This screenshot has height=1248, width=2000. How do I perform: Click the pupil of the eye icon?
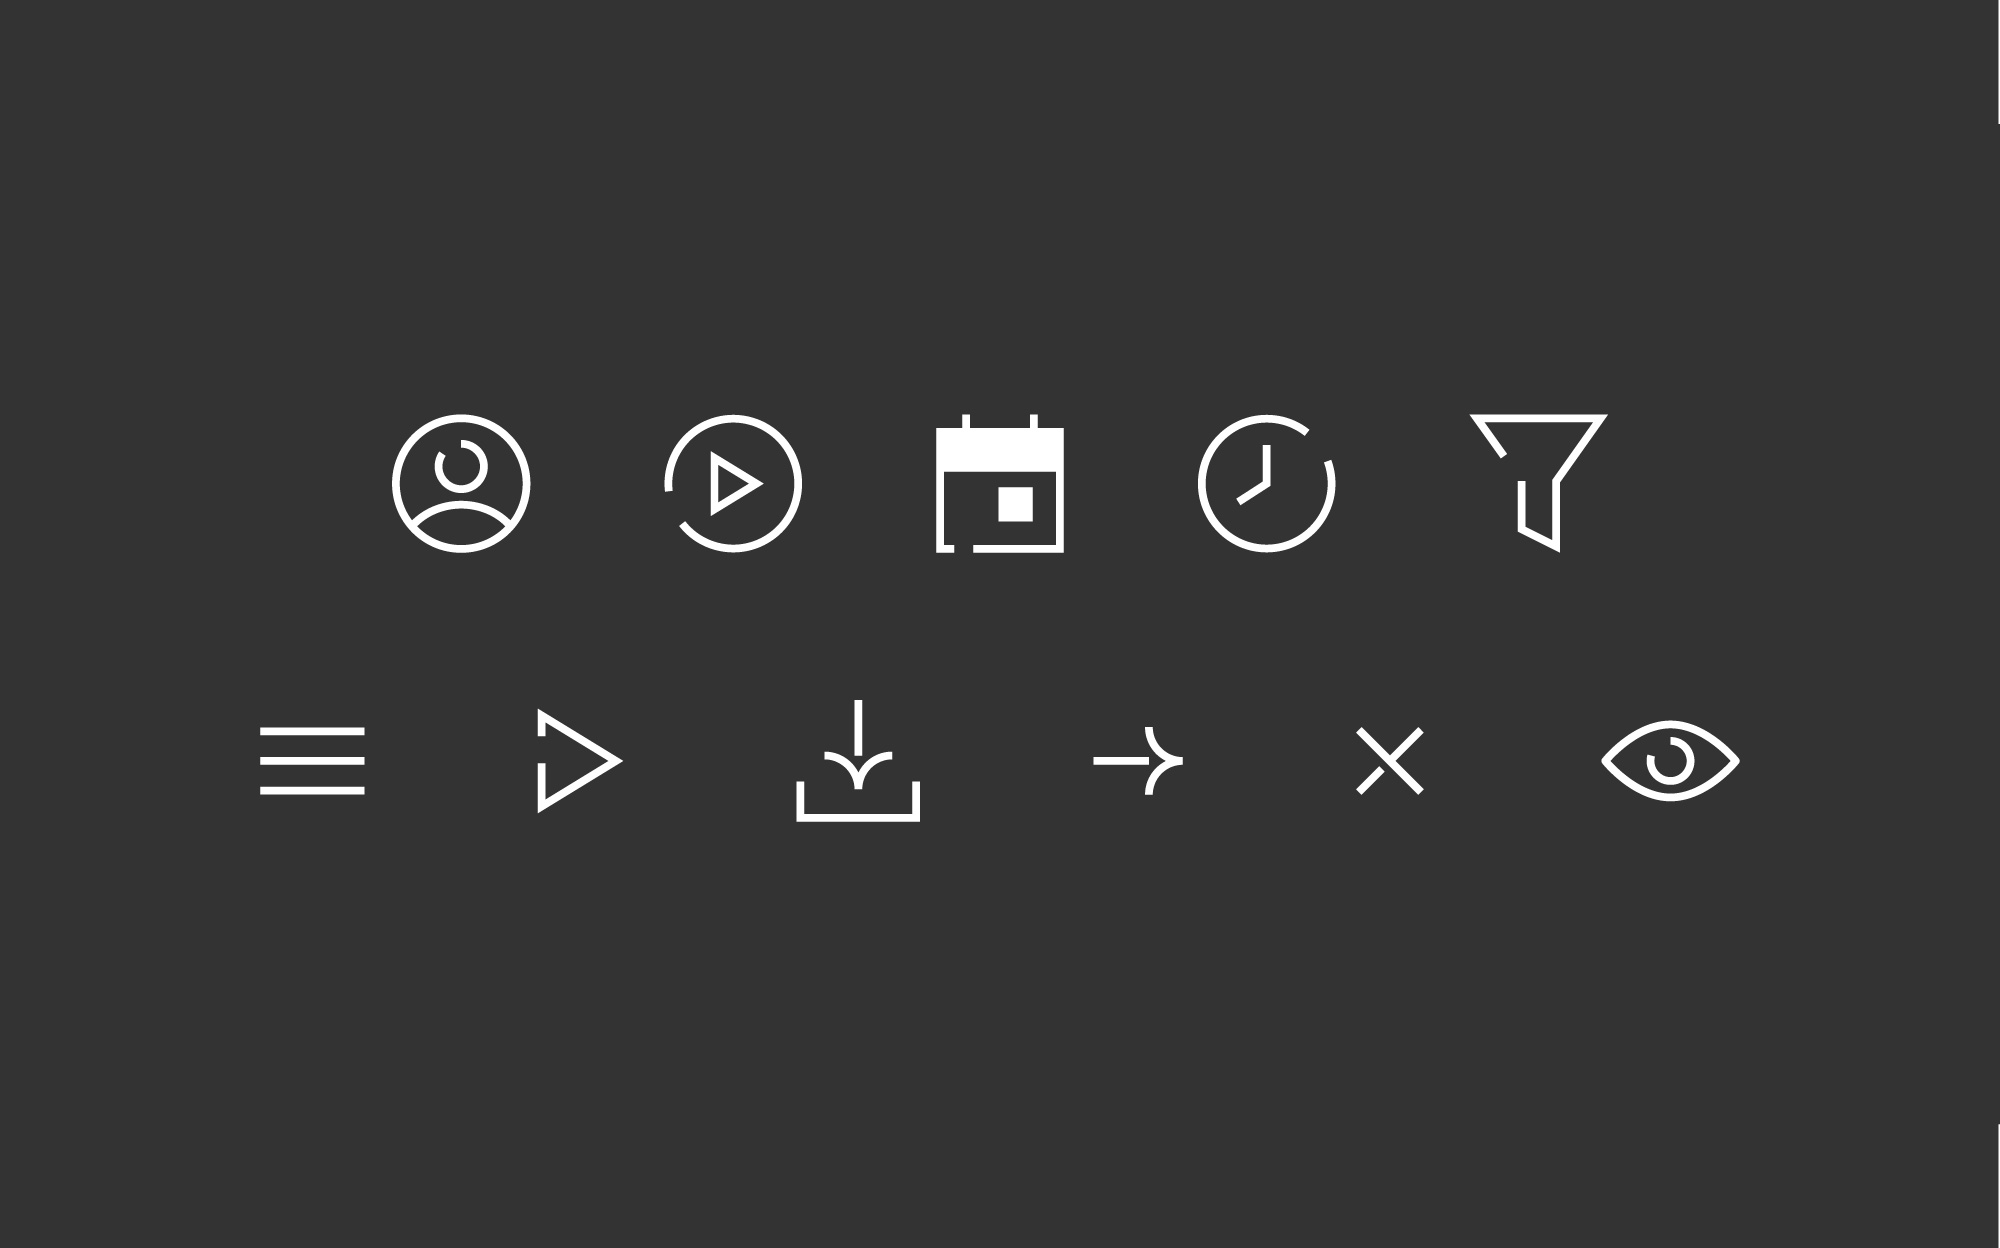click(1670, 761)
